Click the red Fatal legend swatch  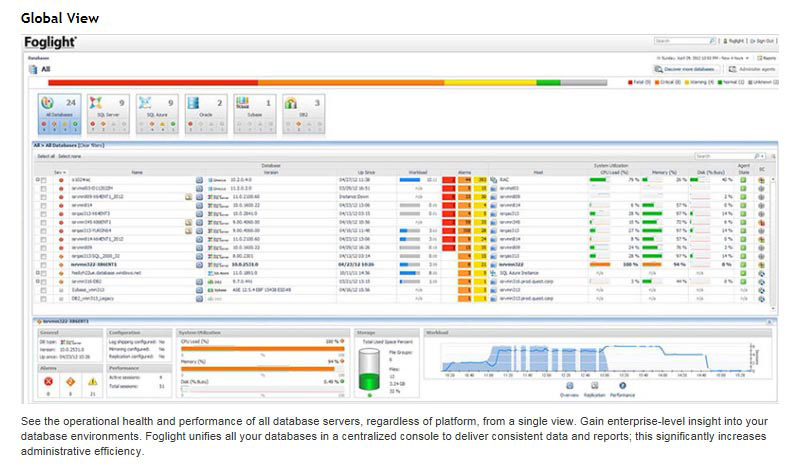pos(630,82)
